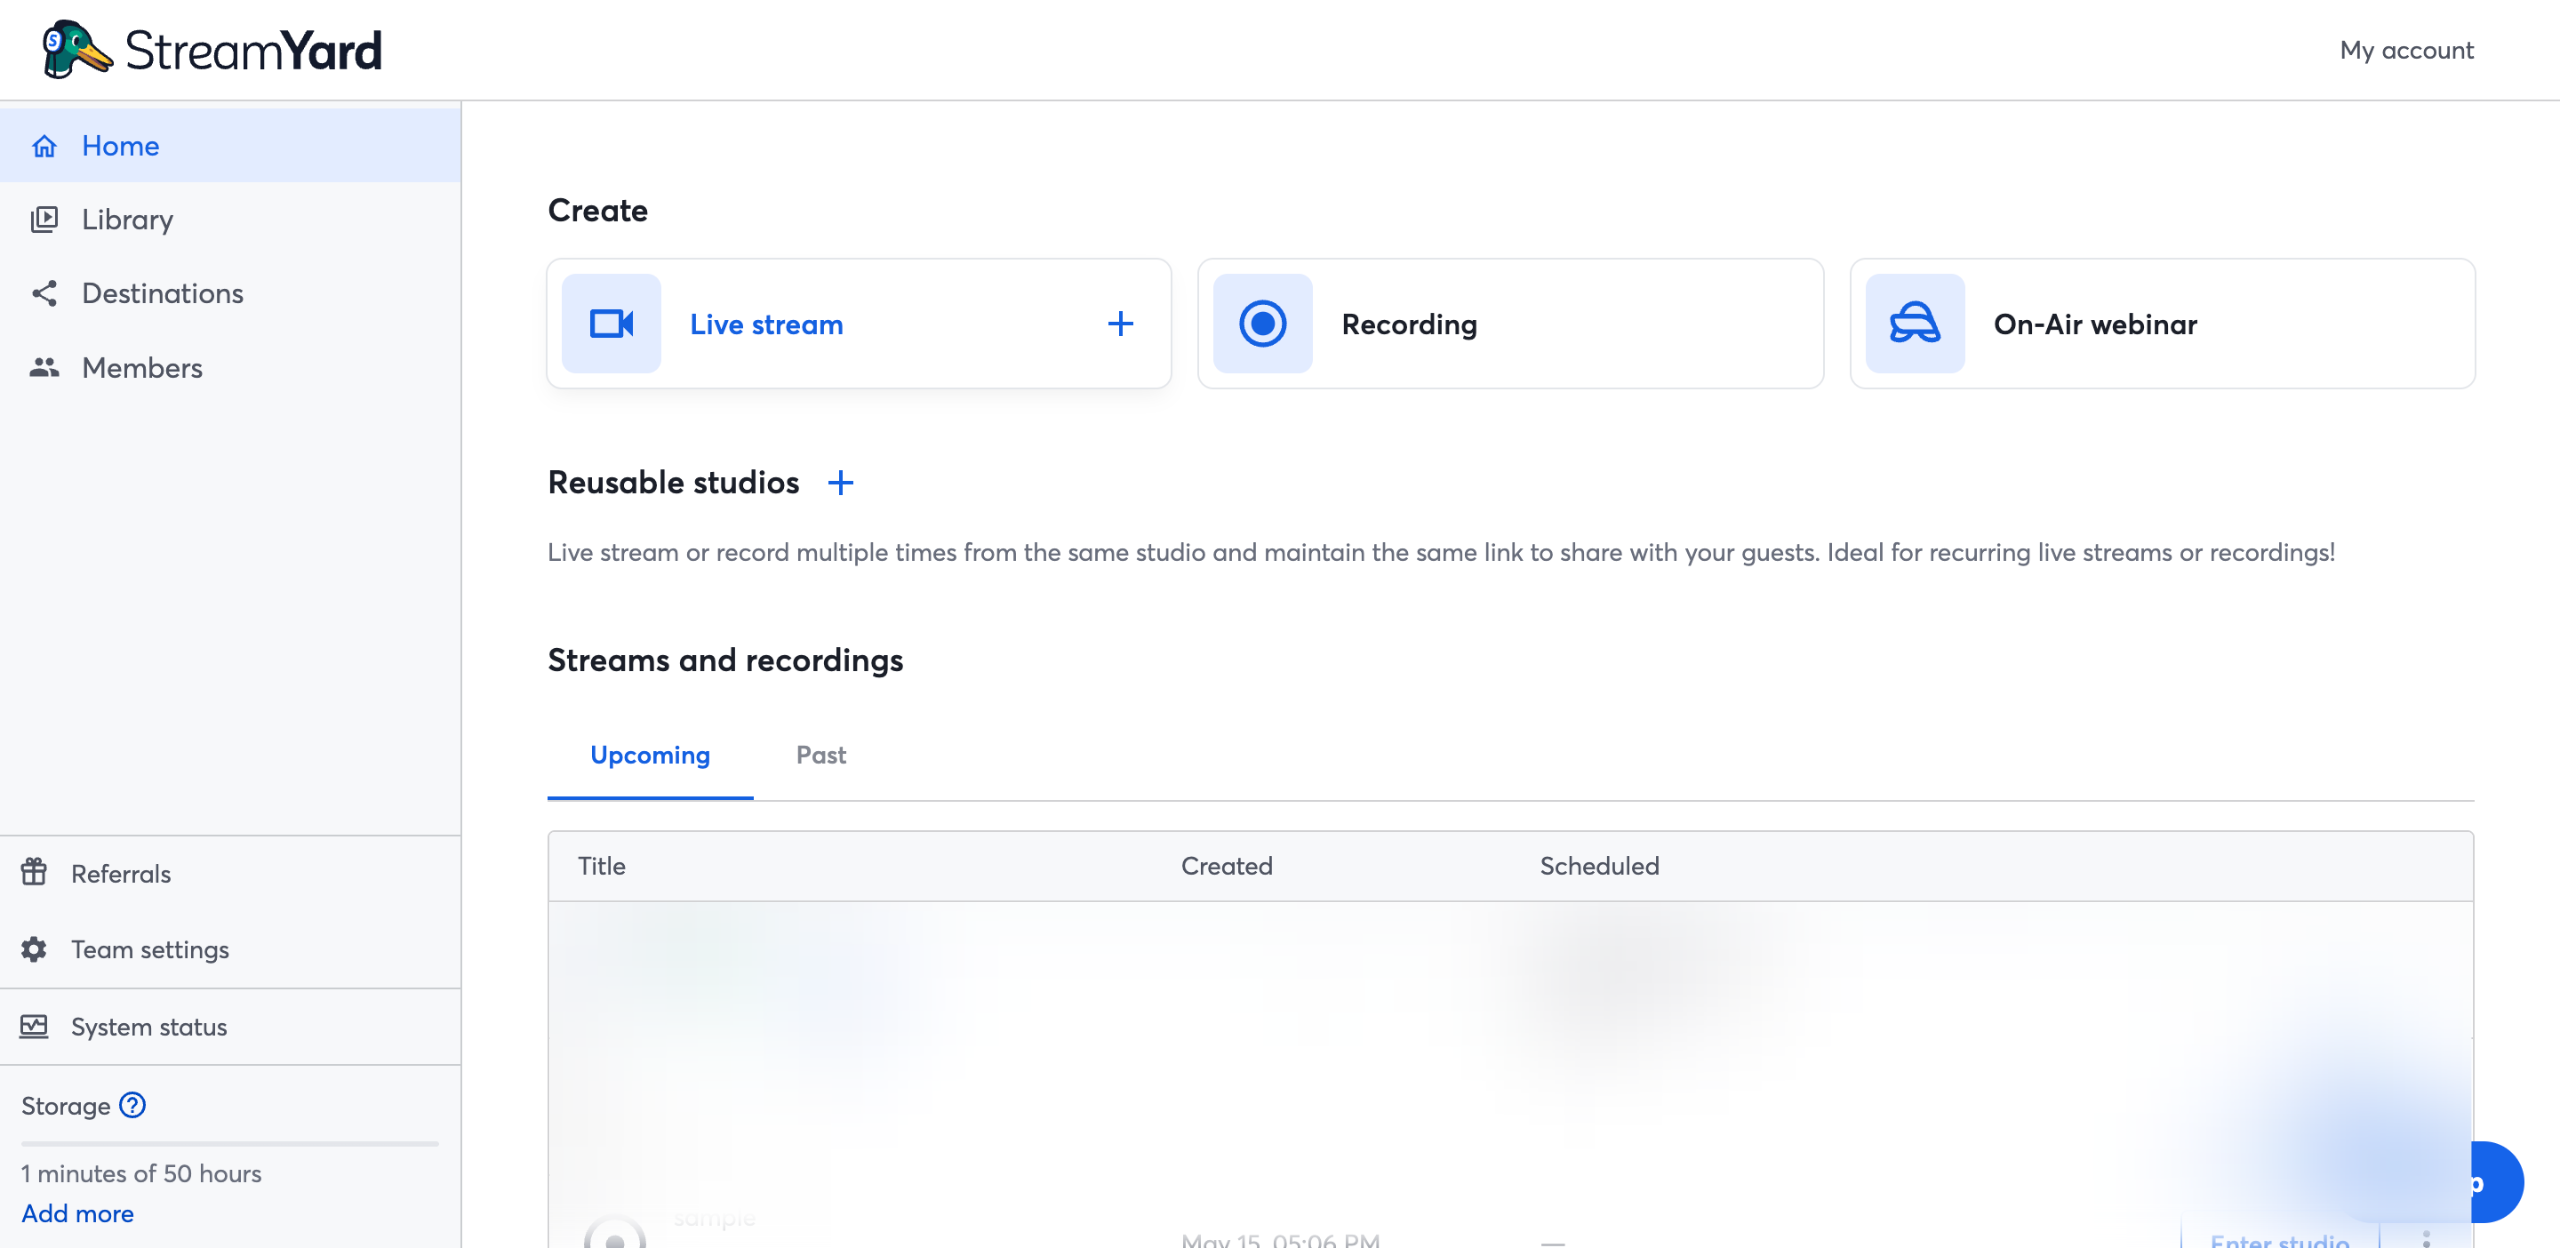The height and width of the screenshot is (1248, 2560).
Task: Click the Add more storage link
Action: (78, 1213)
